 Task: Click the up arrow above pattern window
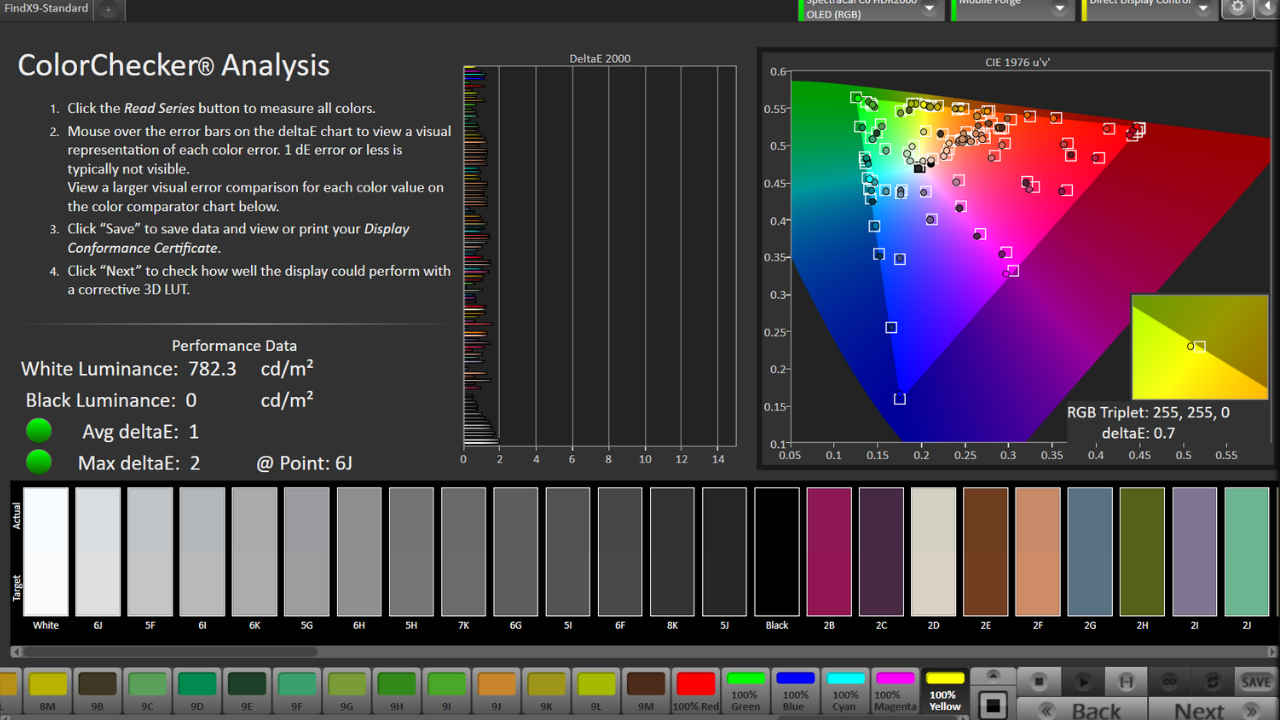993,675
